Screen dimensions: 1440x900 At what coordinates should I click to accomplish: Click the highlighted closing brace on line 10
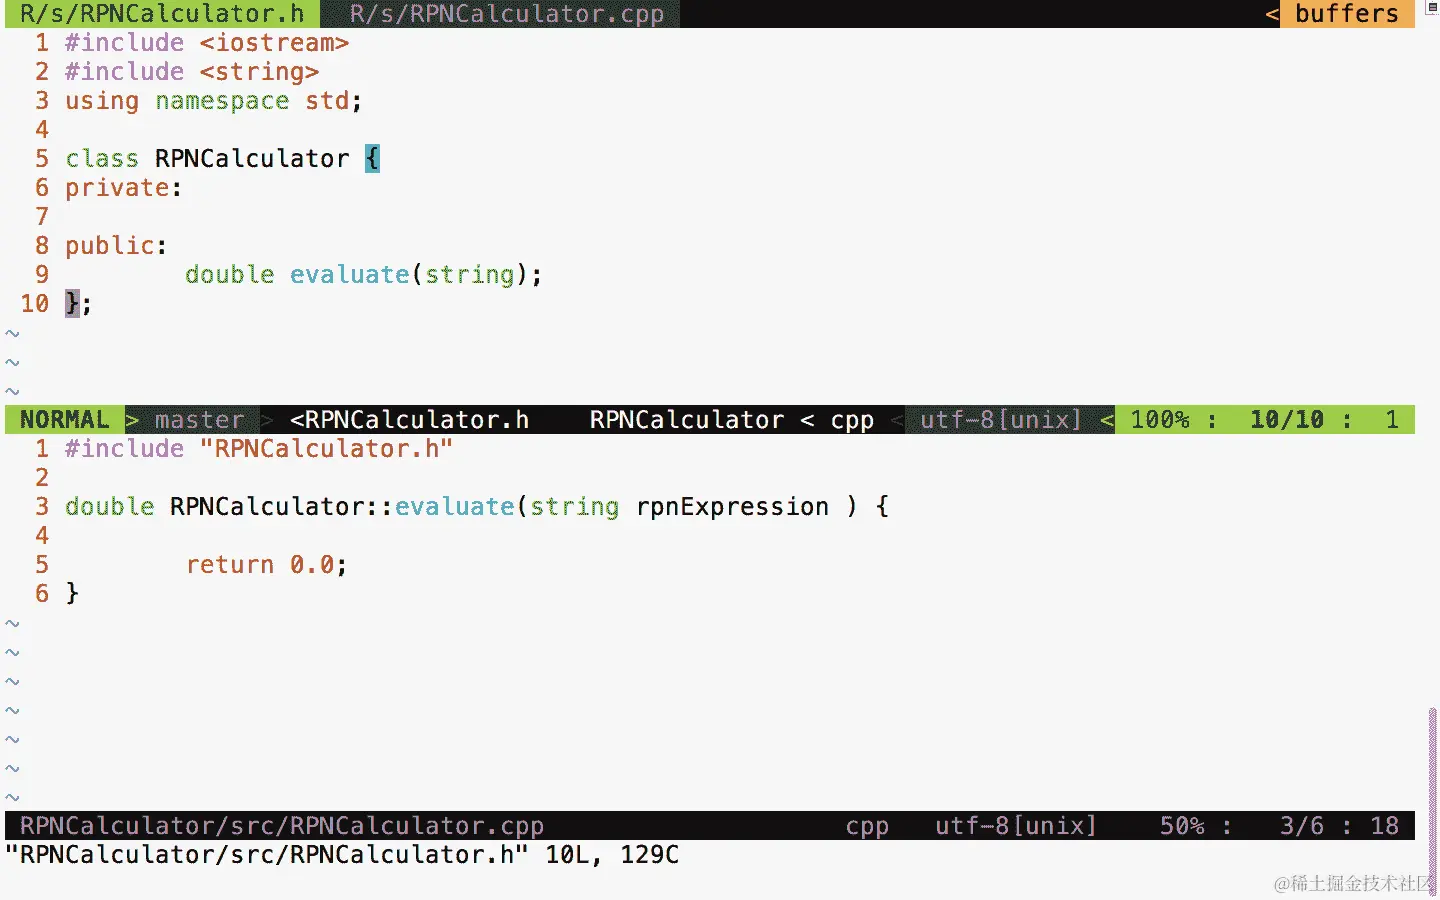[72, 304]
